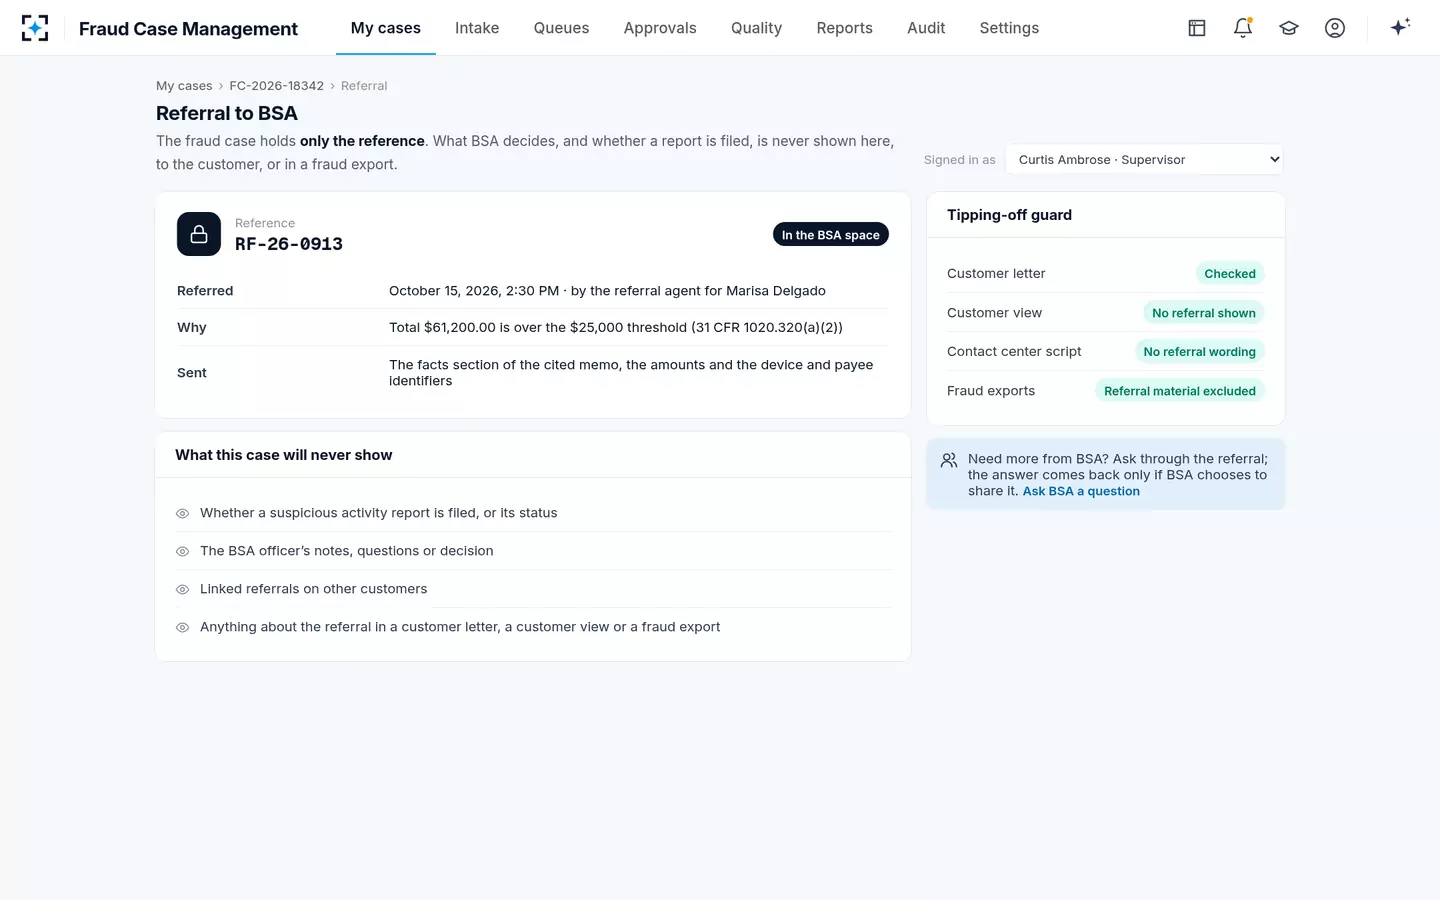
Task: Click eye icon beside suspicious activity report row
Action: (183, 513)
